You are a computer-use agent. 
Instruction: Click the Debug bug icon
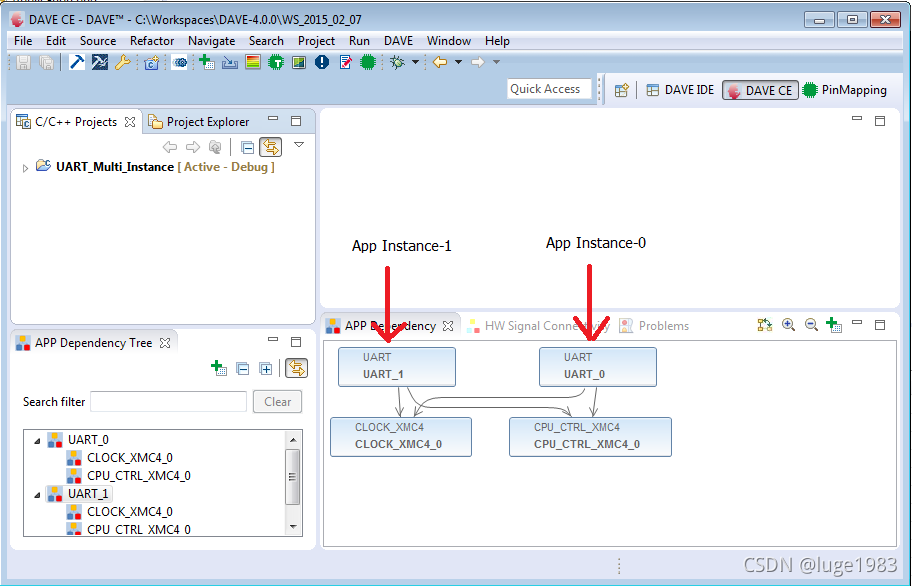point(398,62)
